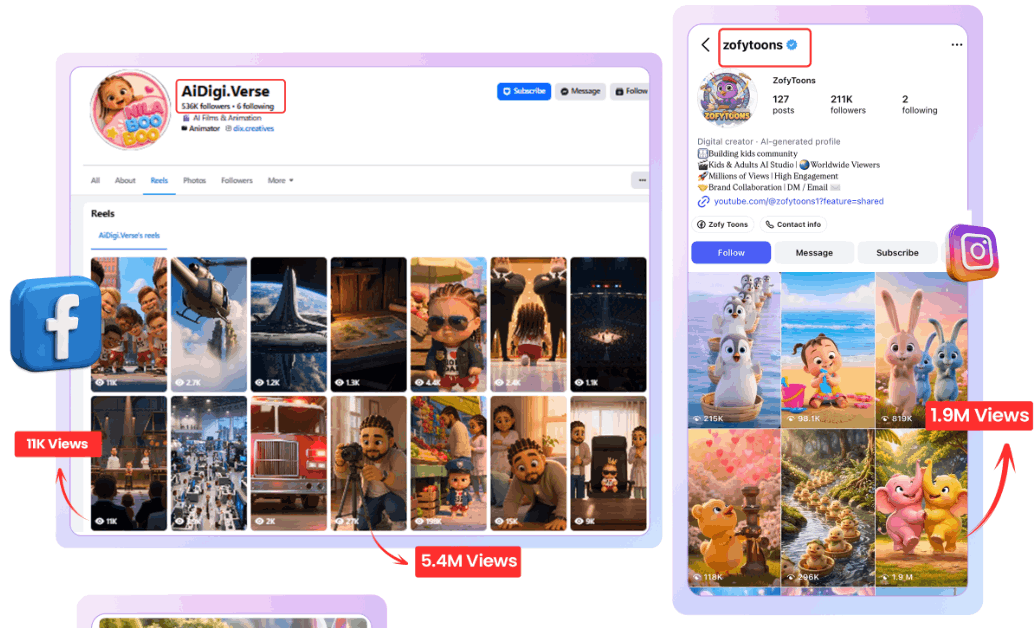1034x628 pixels.
Task: Click the blue Follow button on zofytoons
Action: 731,253
